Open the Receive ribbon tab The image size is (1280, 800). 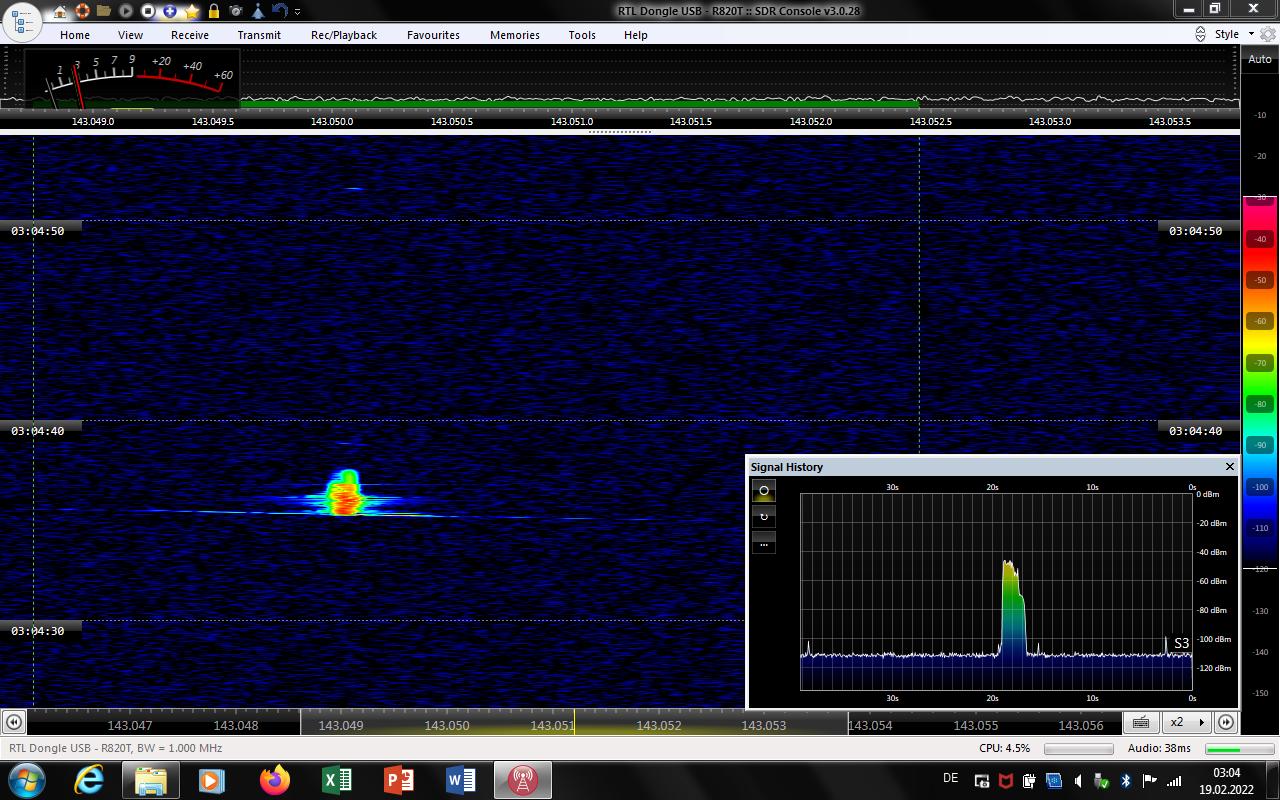(190, 35)
